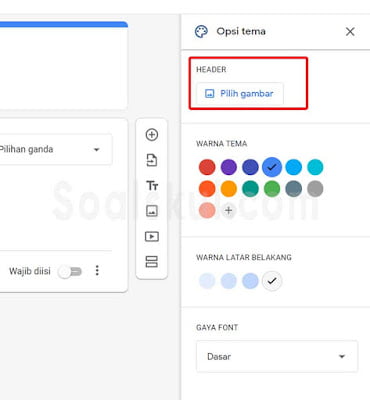This screenshot has height=400, width=370.
Task: Select the grey theme color
Action: click(x=315, y=189)
